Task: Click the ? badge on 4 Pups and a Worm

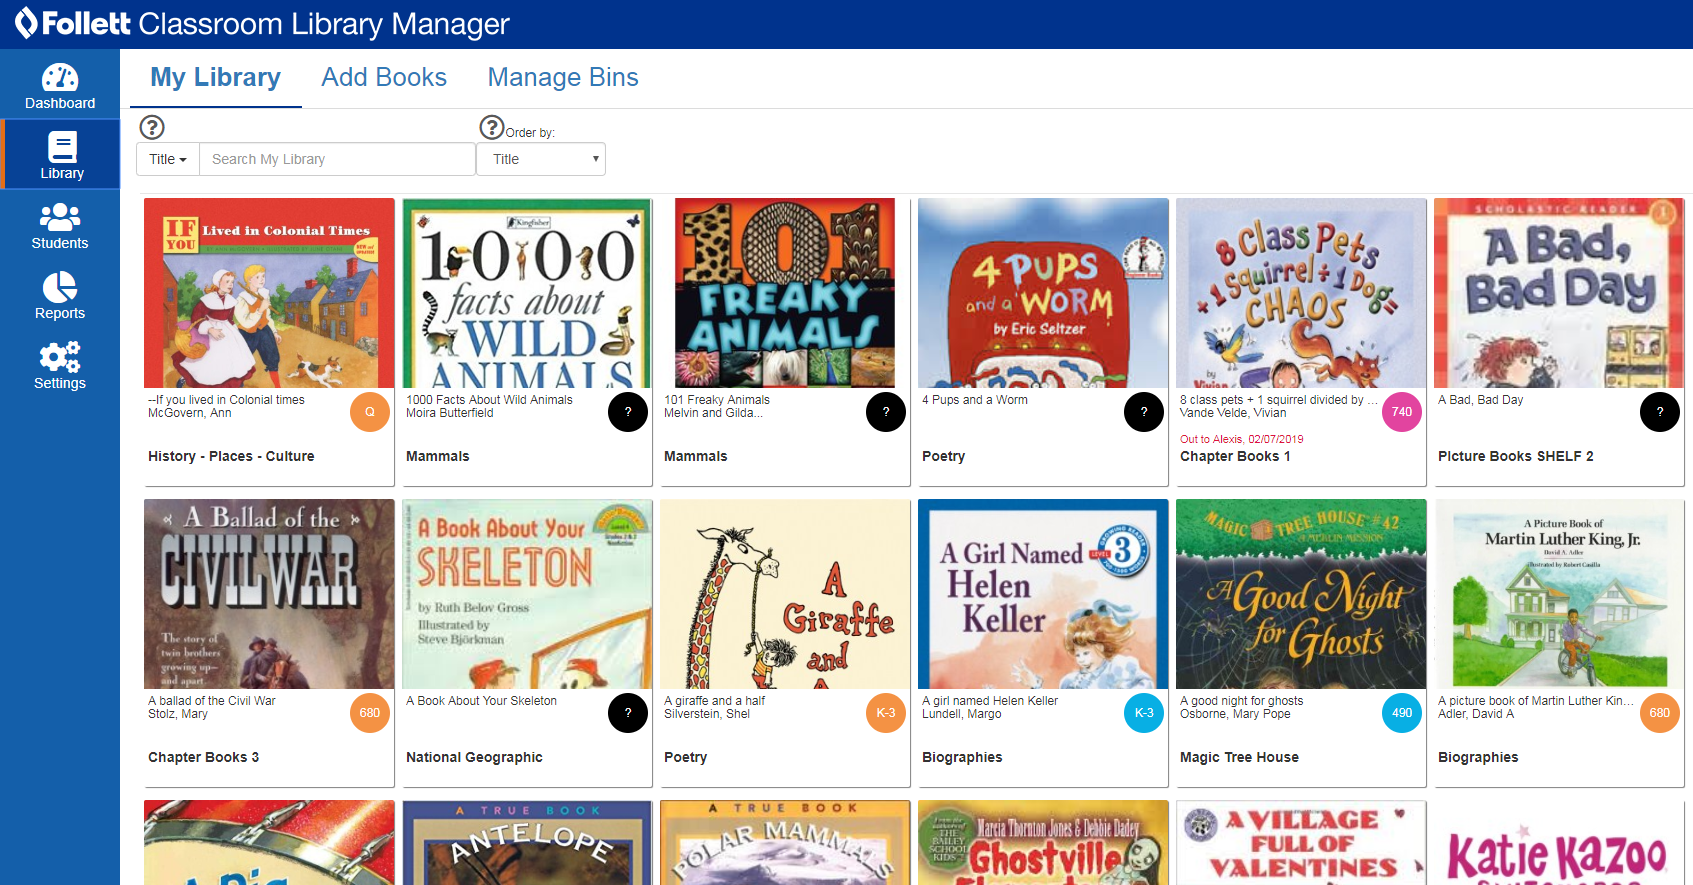Action: click(1144, 412)
